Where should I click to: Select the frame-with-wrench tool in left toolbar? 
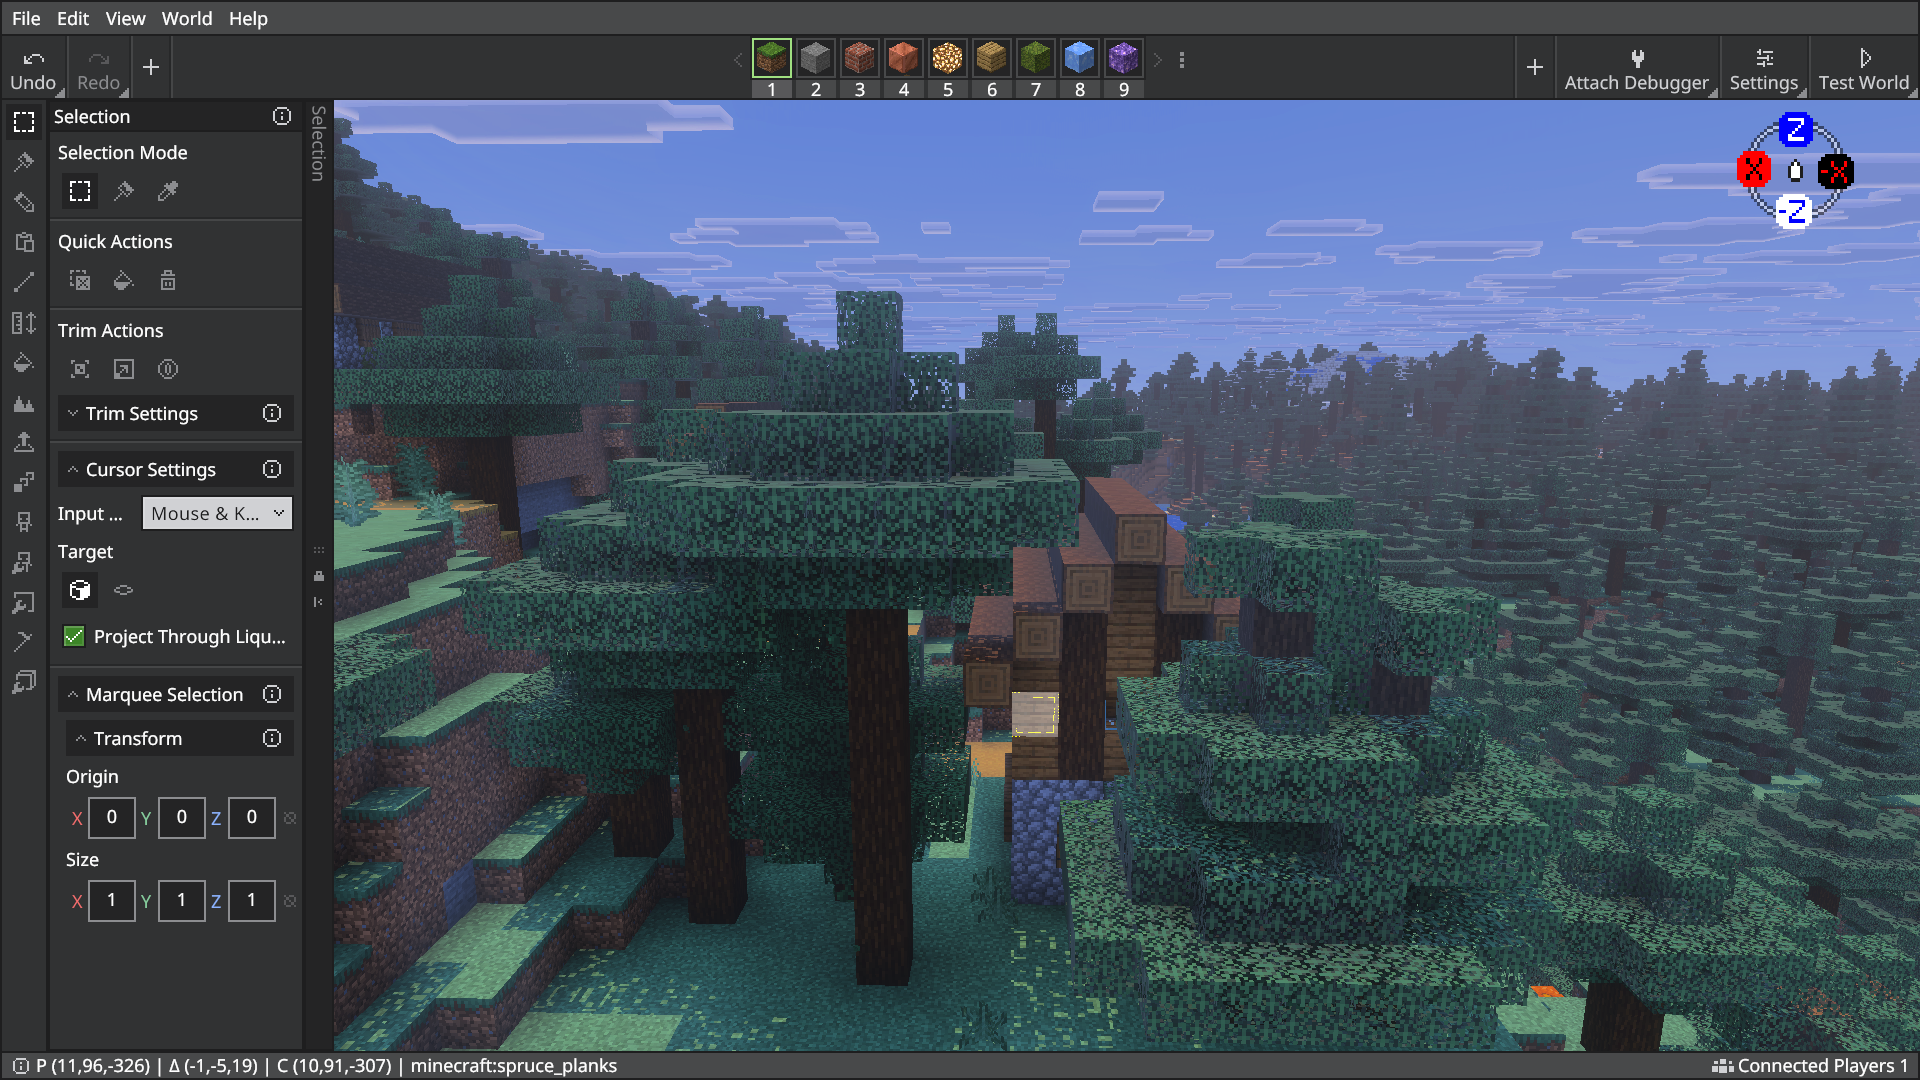(24, 603)
